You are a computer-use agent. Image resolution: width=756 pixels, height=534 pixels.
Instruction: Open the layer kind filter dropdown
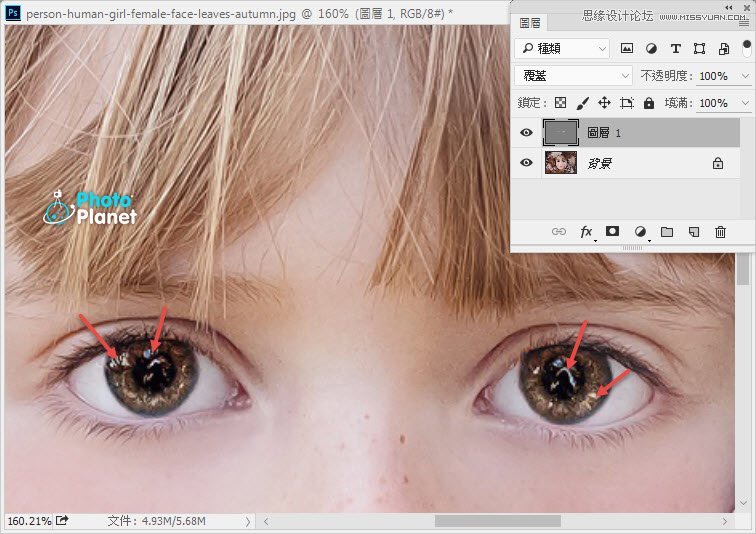(x=562, y=48)
